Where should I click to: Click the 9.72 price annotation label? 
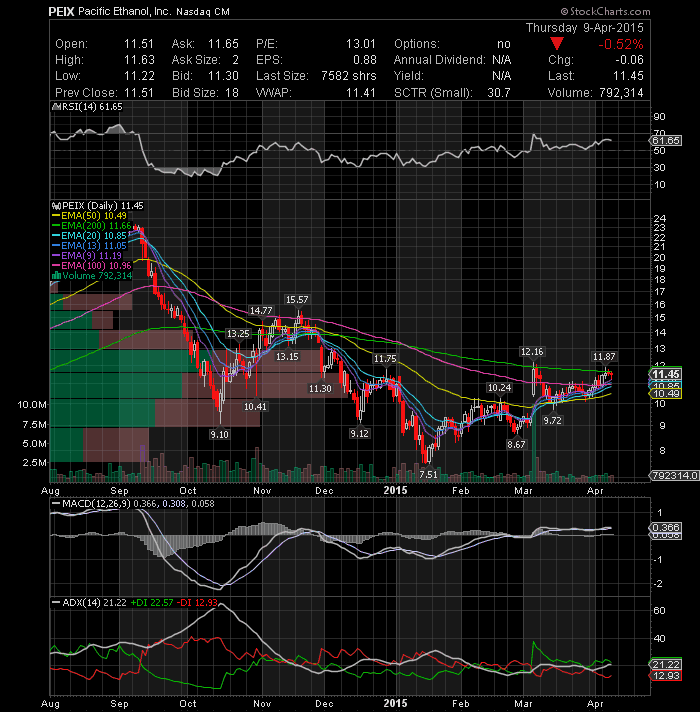(552, 420)
